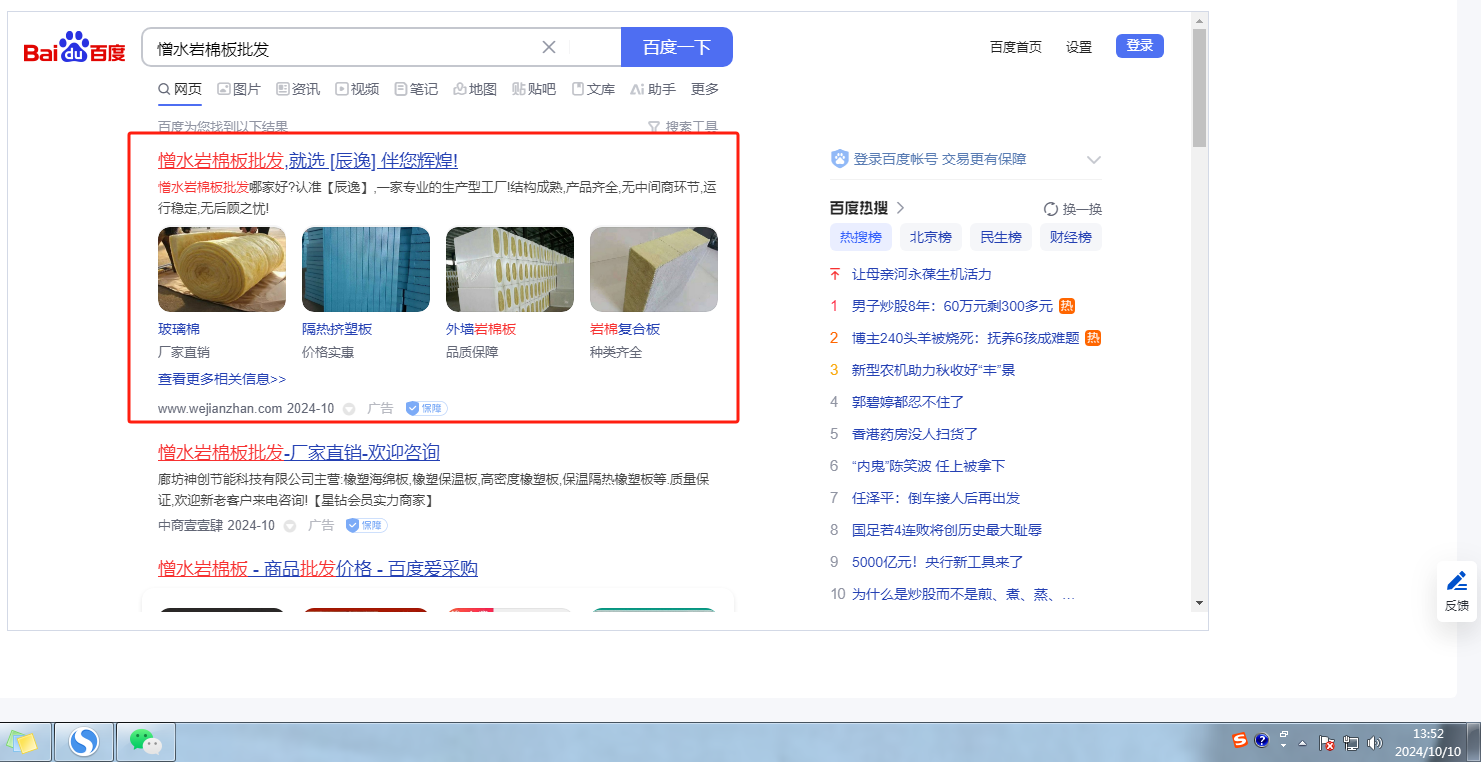Click the blue extruded board thumbnail
Screen dimensions: 1481x762
[366, 270]
